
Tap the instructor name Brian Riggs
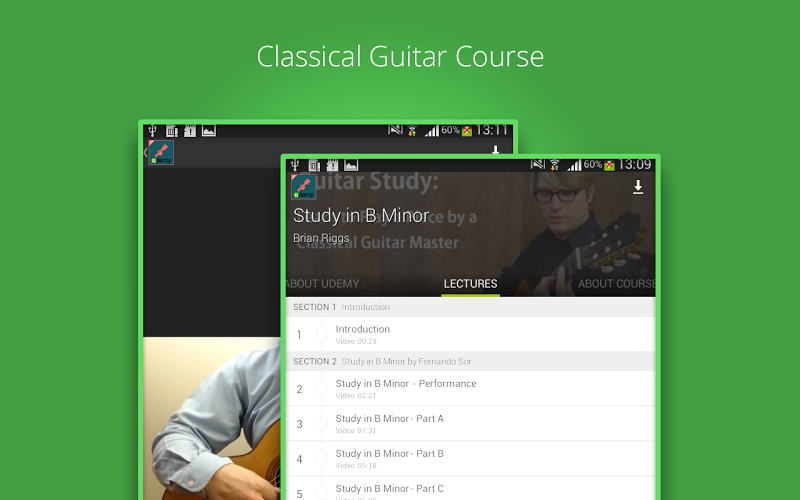point(321,238)
